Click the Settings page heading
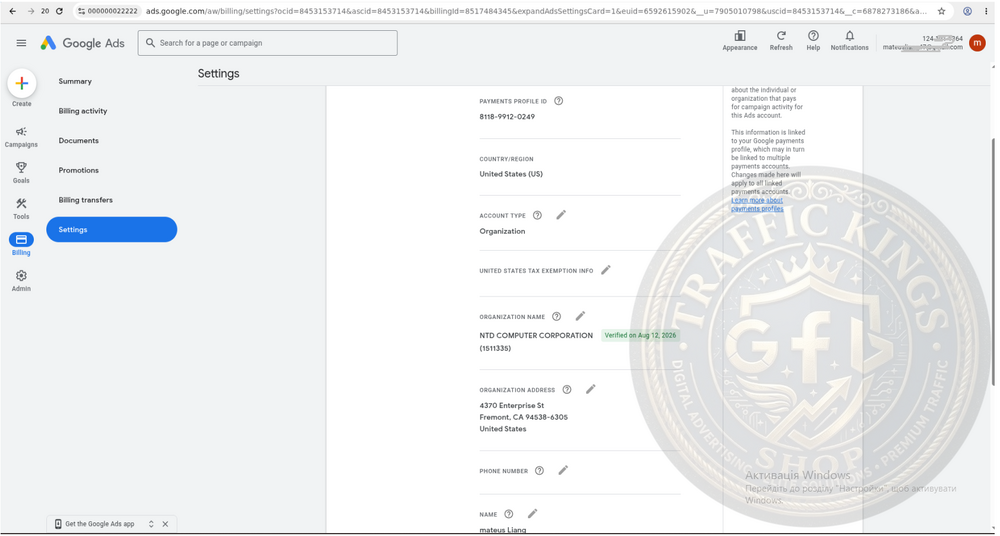 [x=219, y=73]
